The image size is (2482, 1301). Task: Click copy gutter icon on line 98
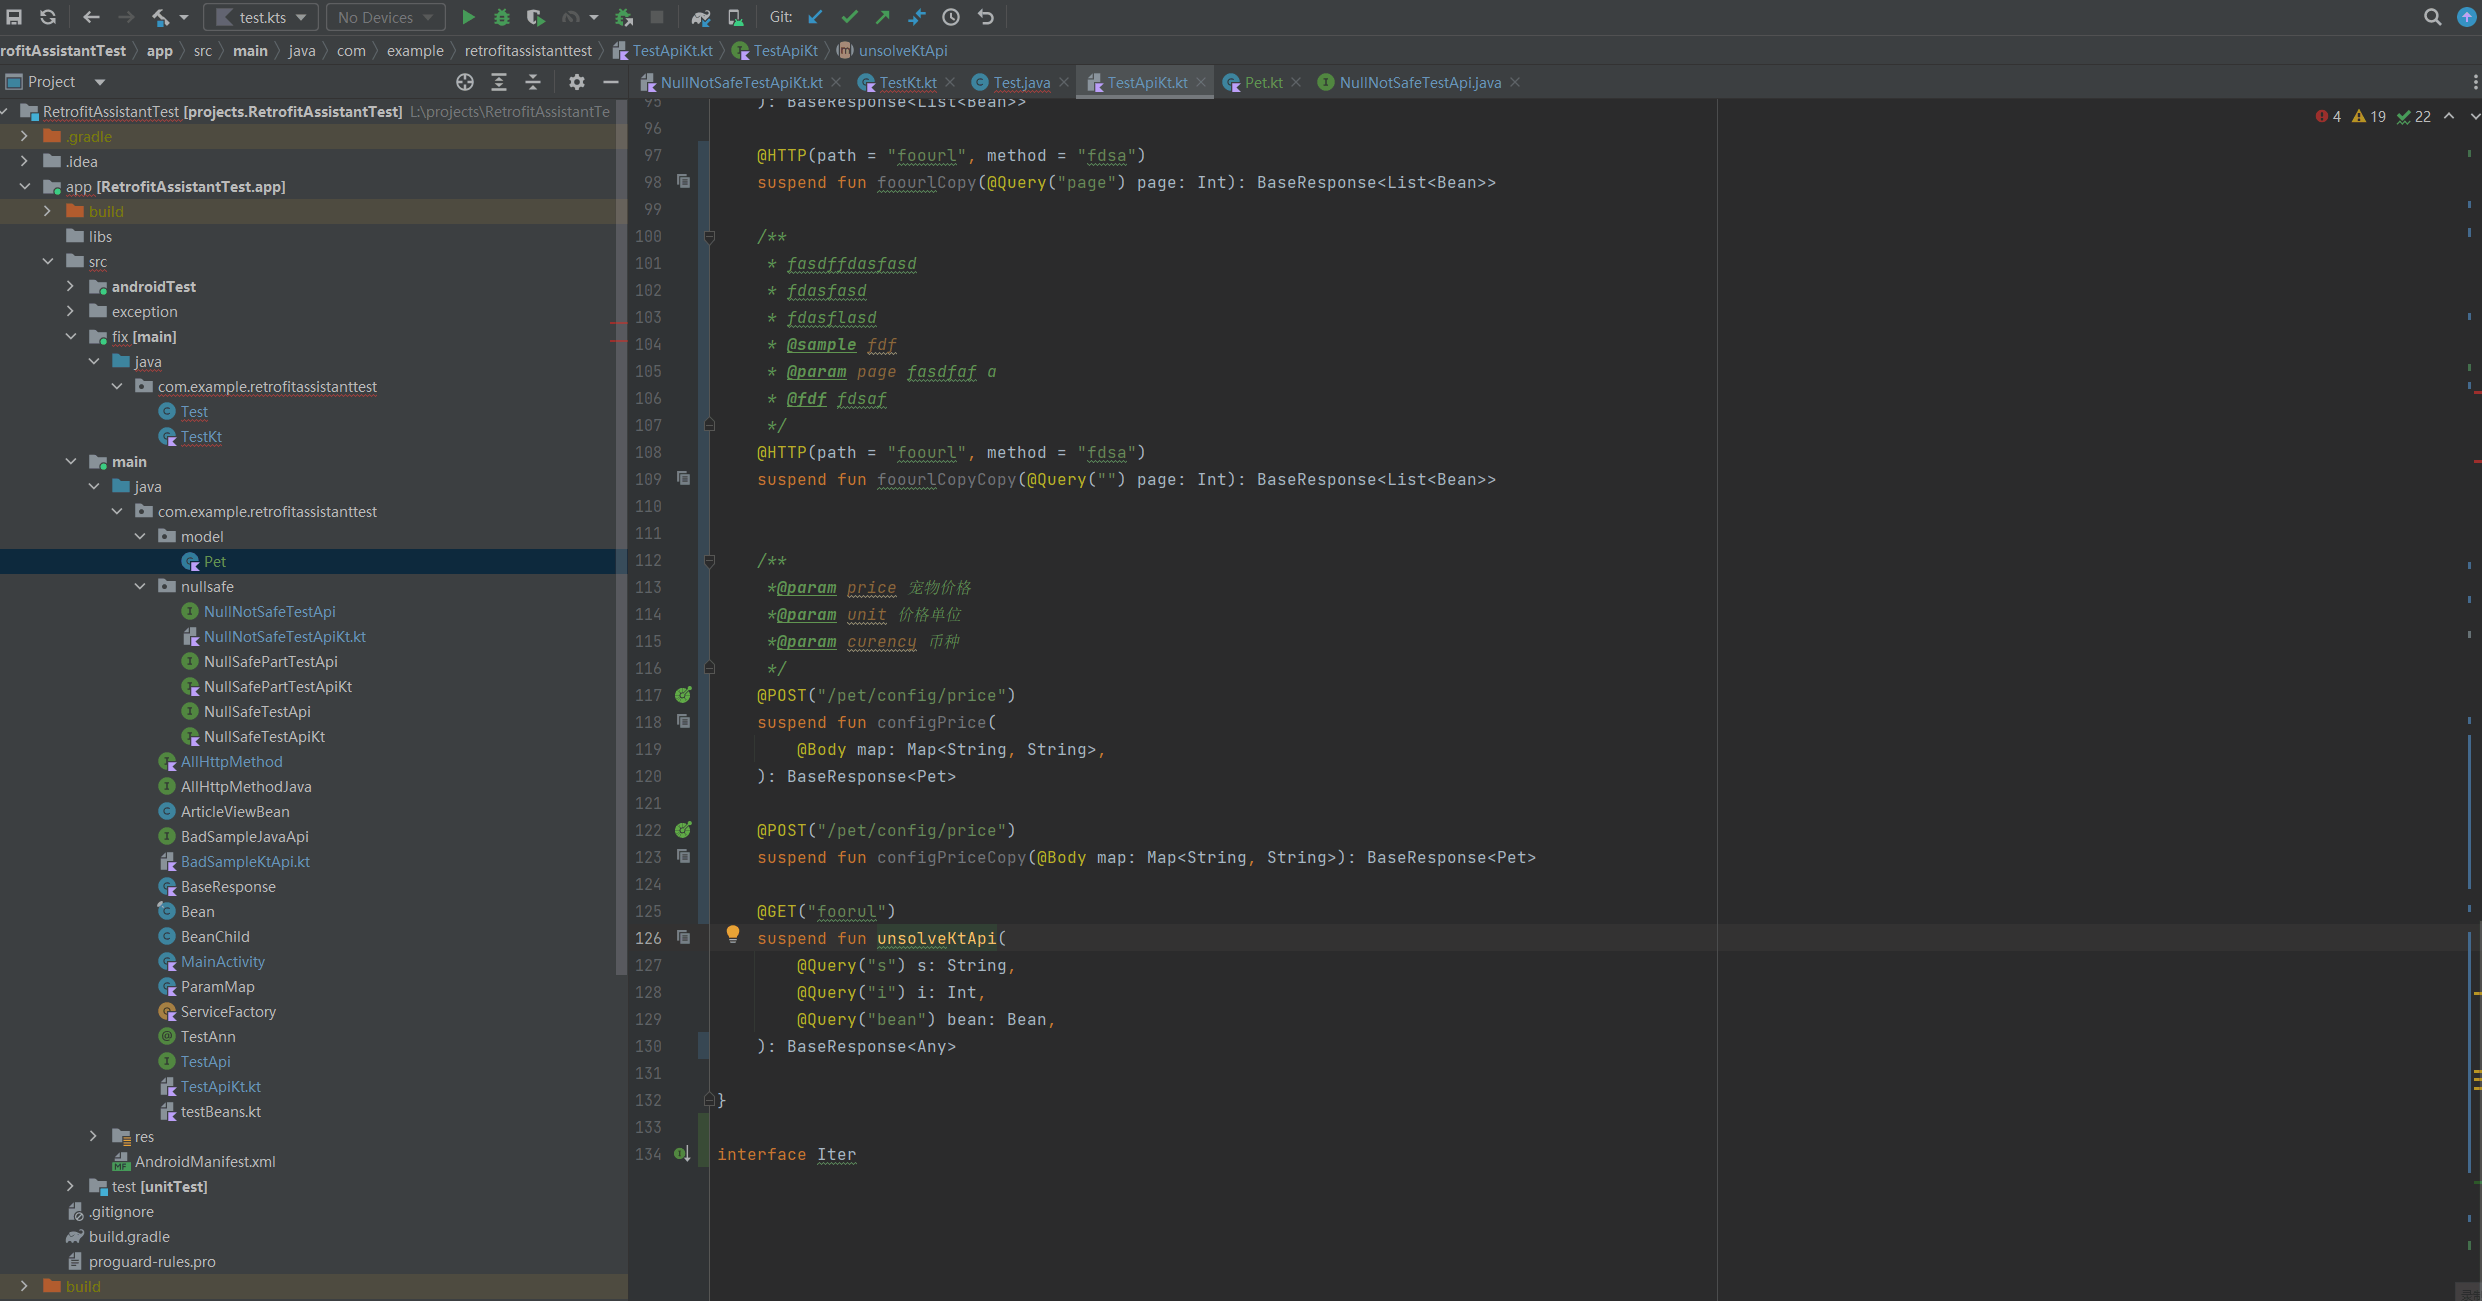point(684,181)
